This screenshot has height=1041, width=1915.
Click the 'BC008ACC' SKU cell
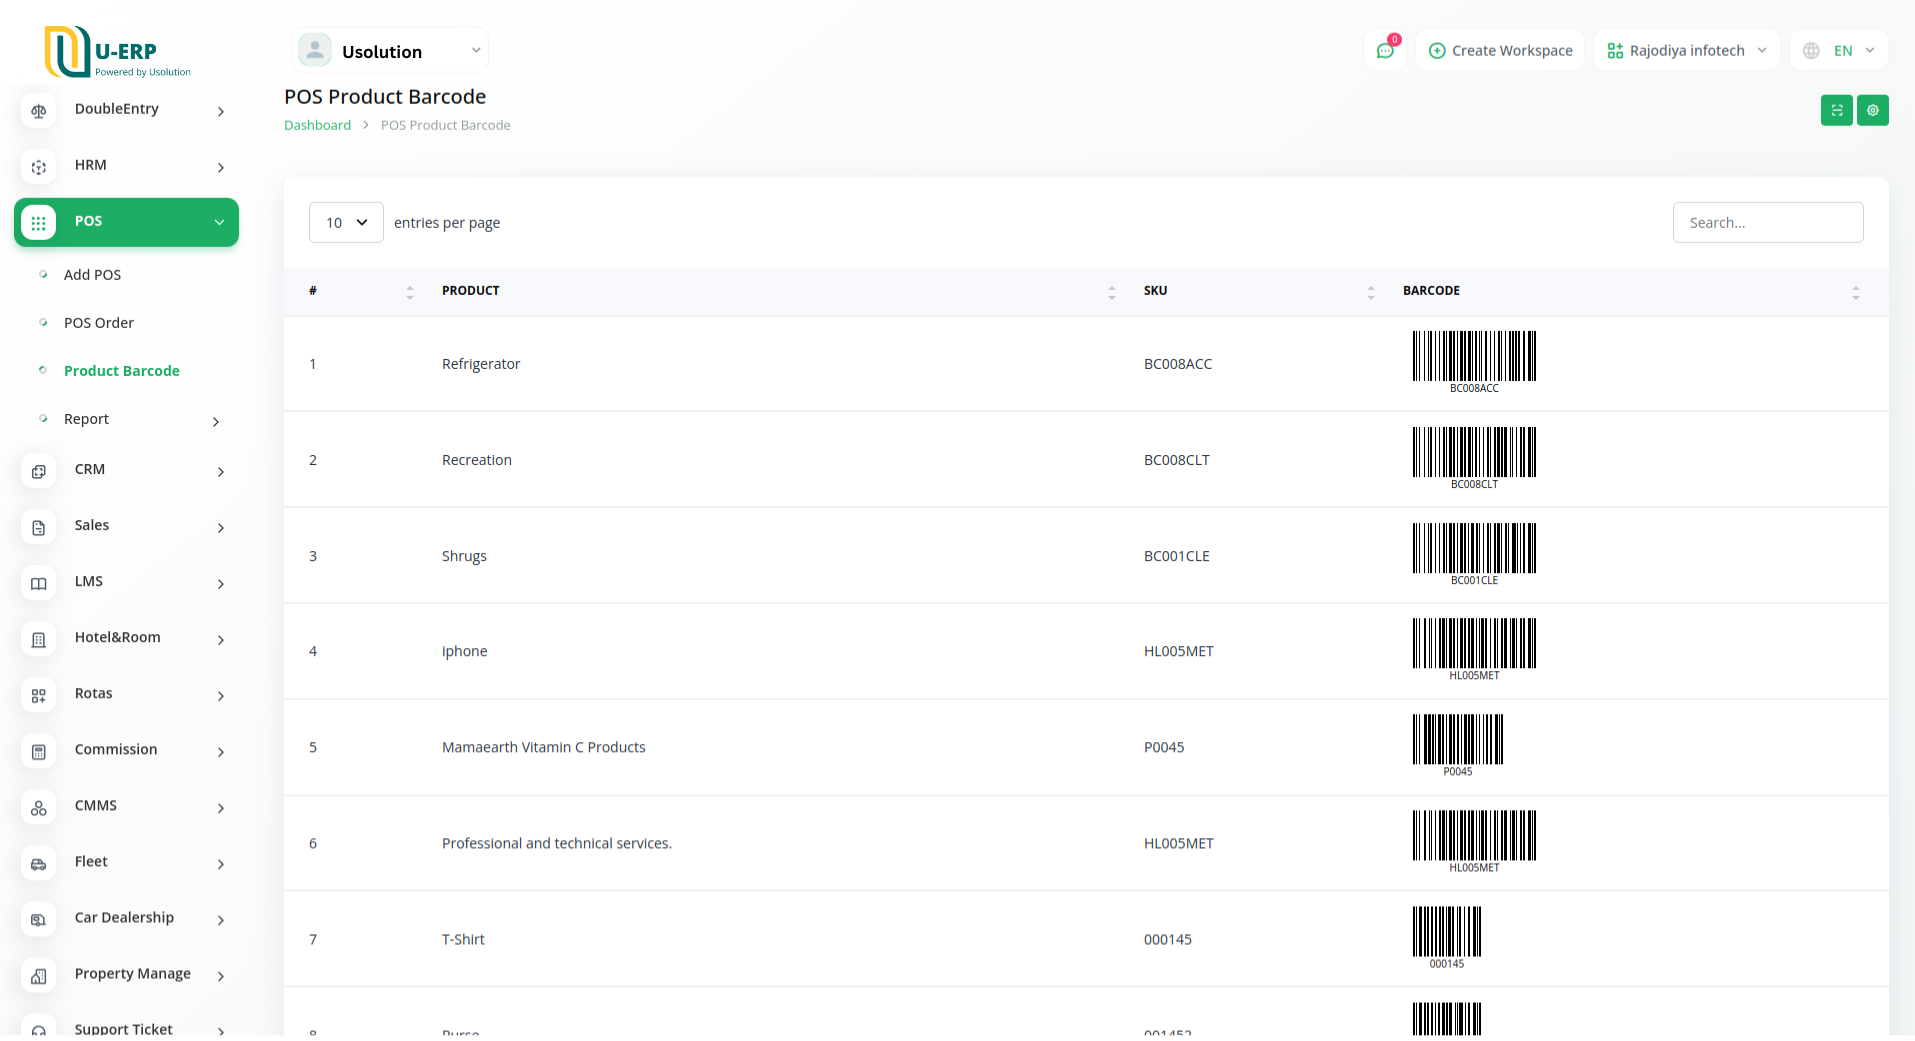pos(1178,364)
